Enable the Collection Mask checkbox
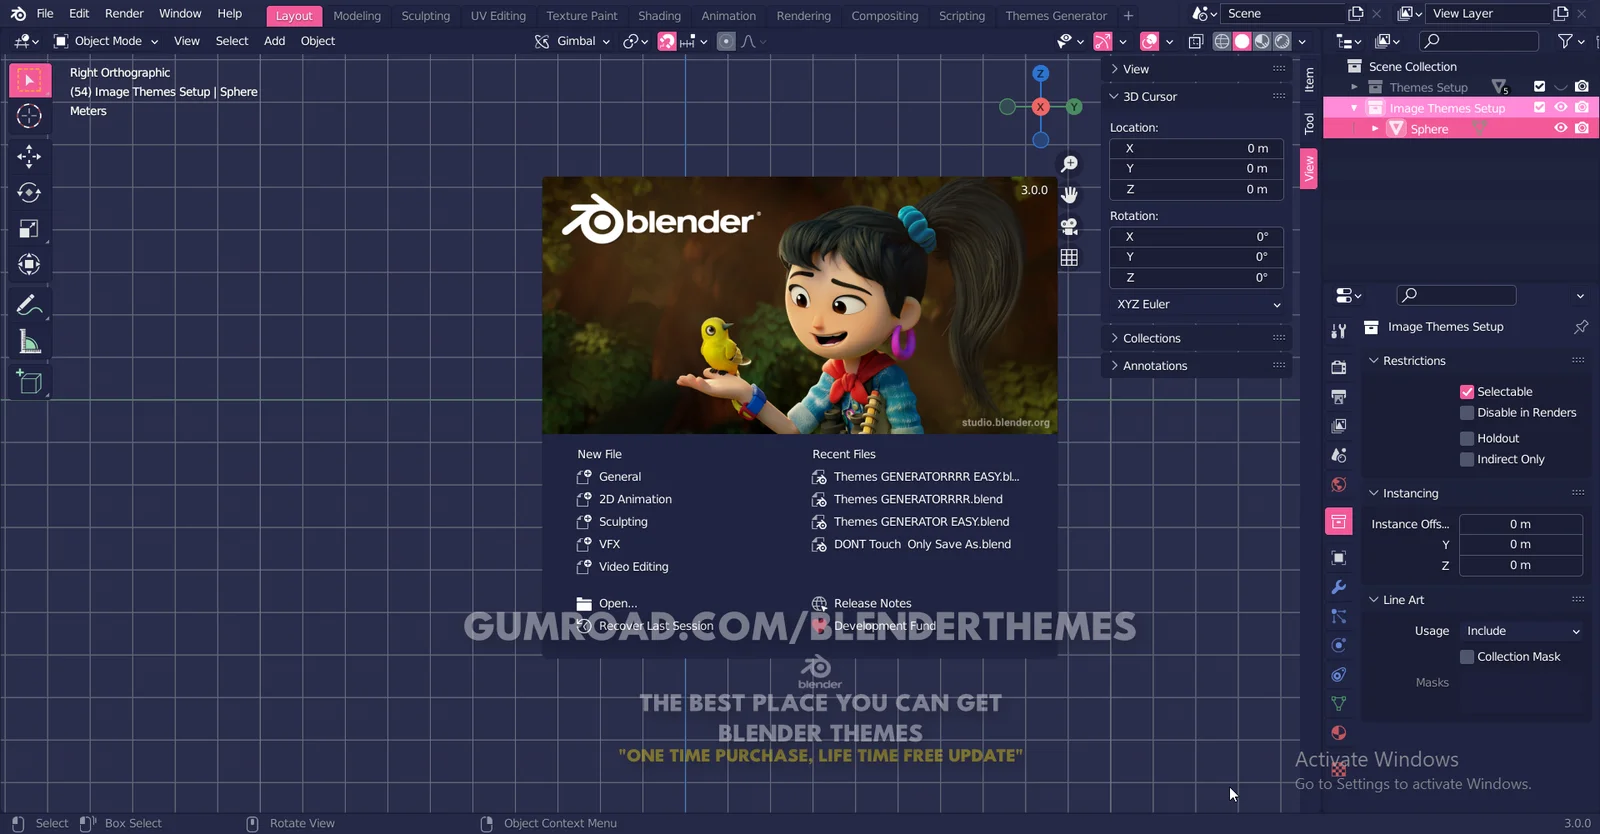This screenshot has height=834, width=1600. (x=1467, y=657)
